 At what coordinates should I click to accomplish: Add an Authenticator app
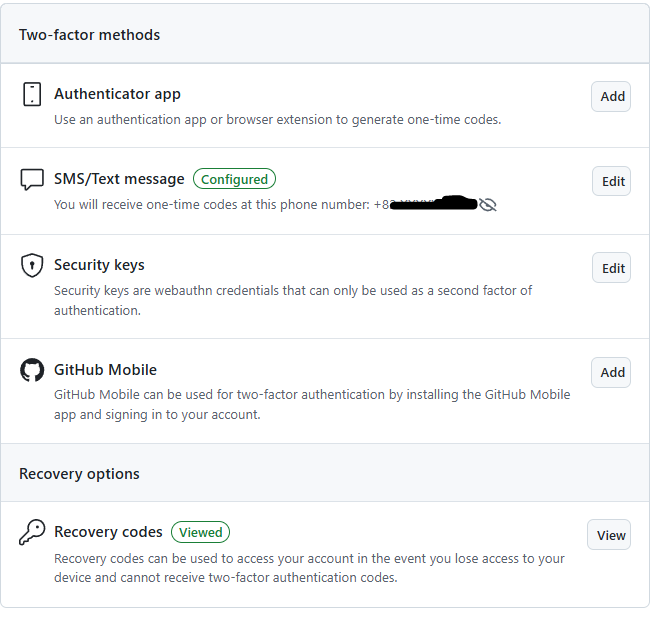point(611,96)
